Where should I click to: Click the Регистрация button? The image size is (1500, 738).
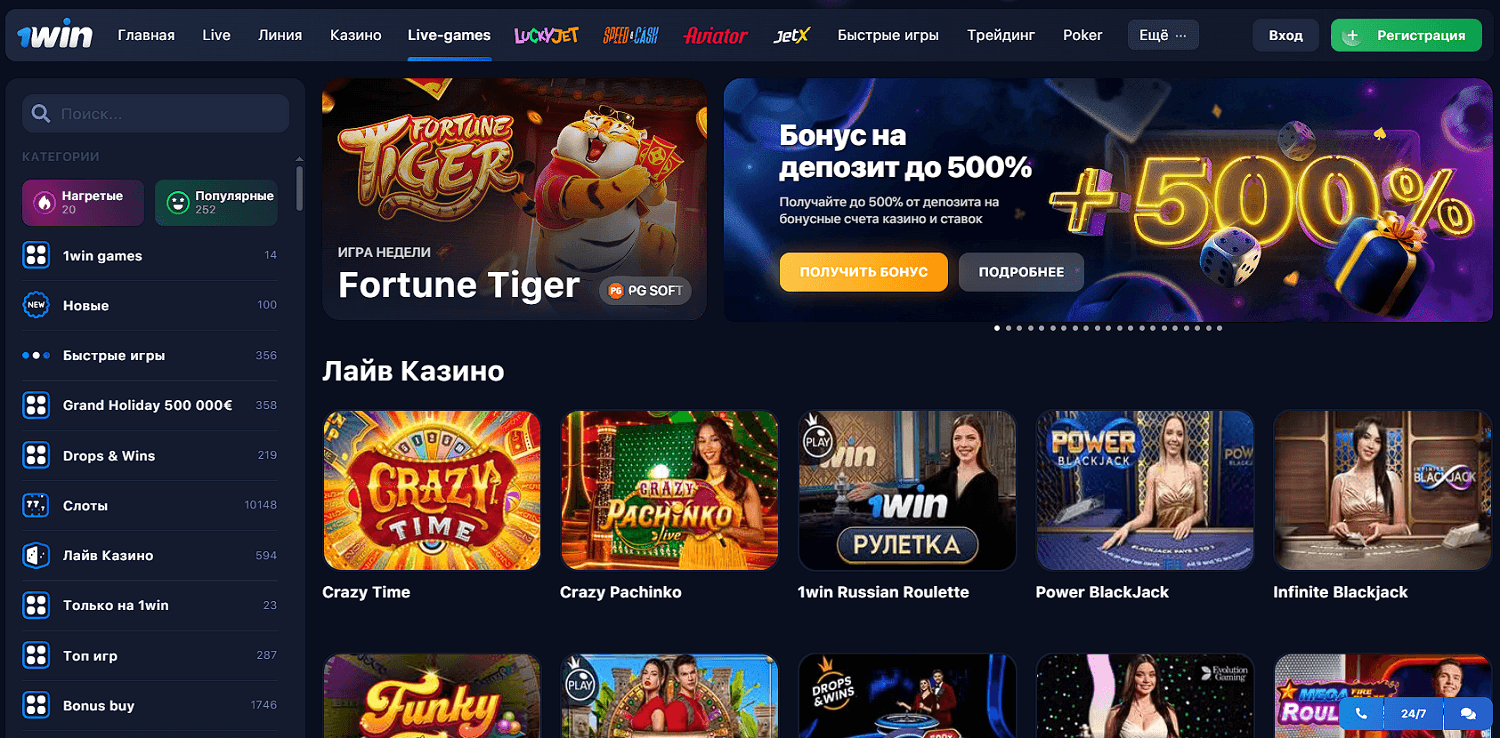[1406, 35]
